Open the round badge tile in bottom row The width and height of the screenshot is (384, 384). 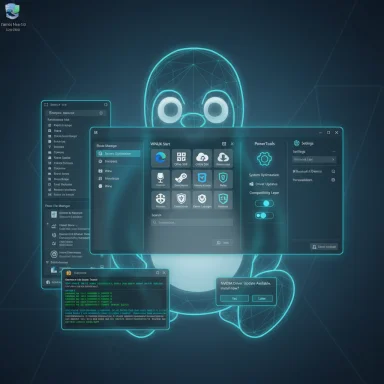(x=202, y=200)
